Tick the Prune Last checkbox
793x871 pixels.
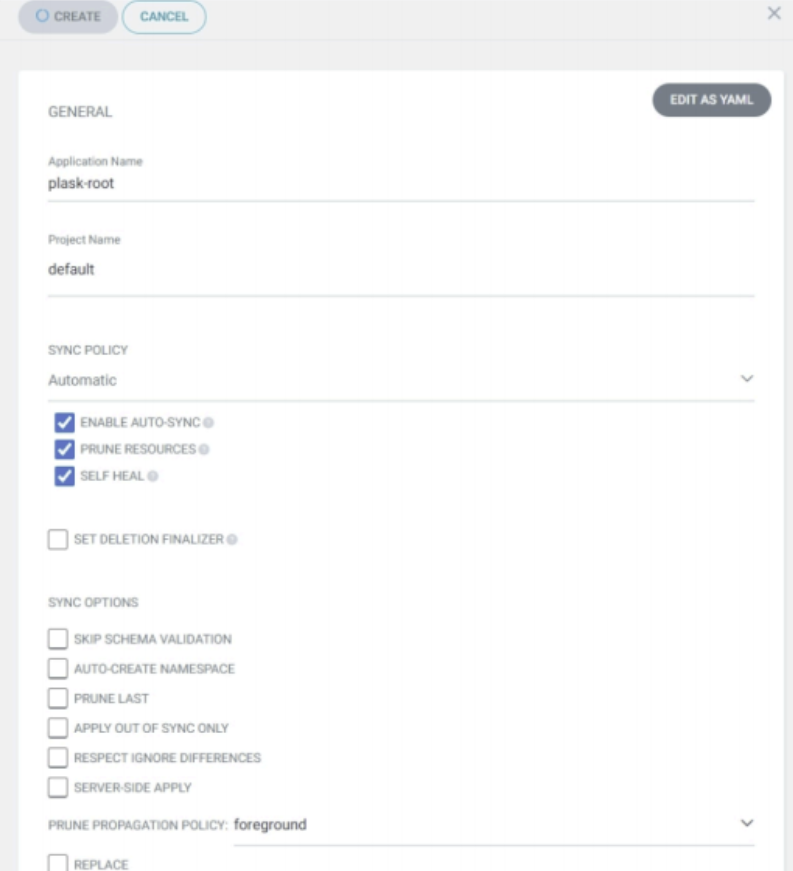click(x=58, y=698)
